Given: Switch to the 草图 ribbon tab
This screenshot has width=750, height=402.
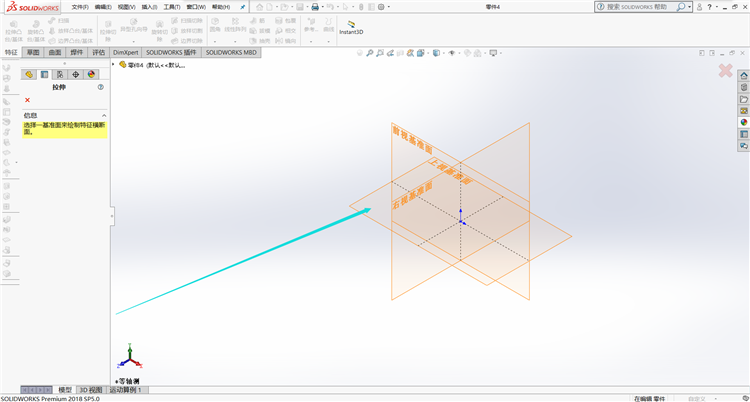Looking at the screenshot, I should tap(33, 53).
